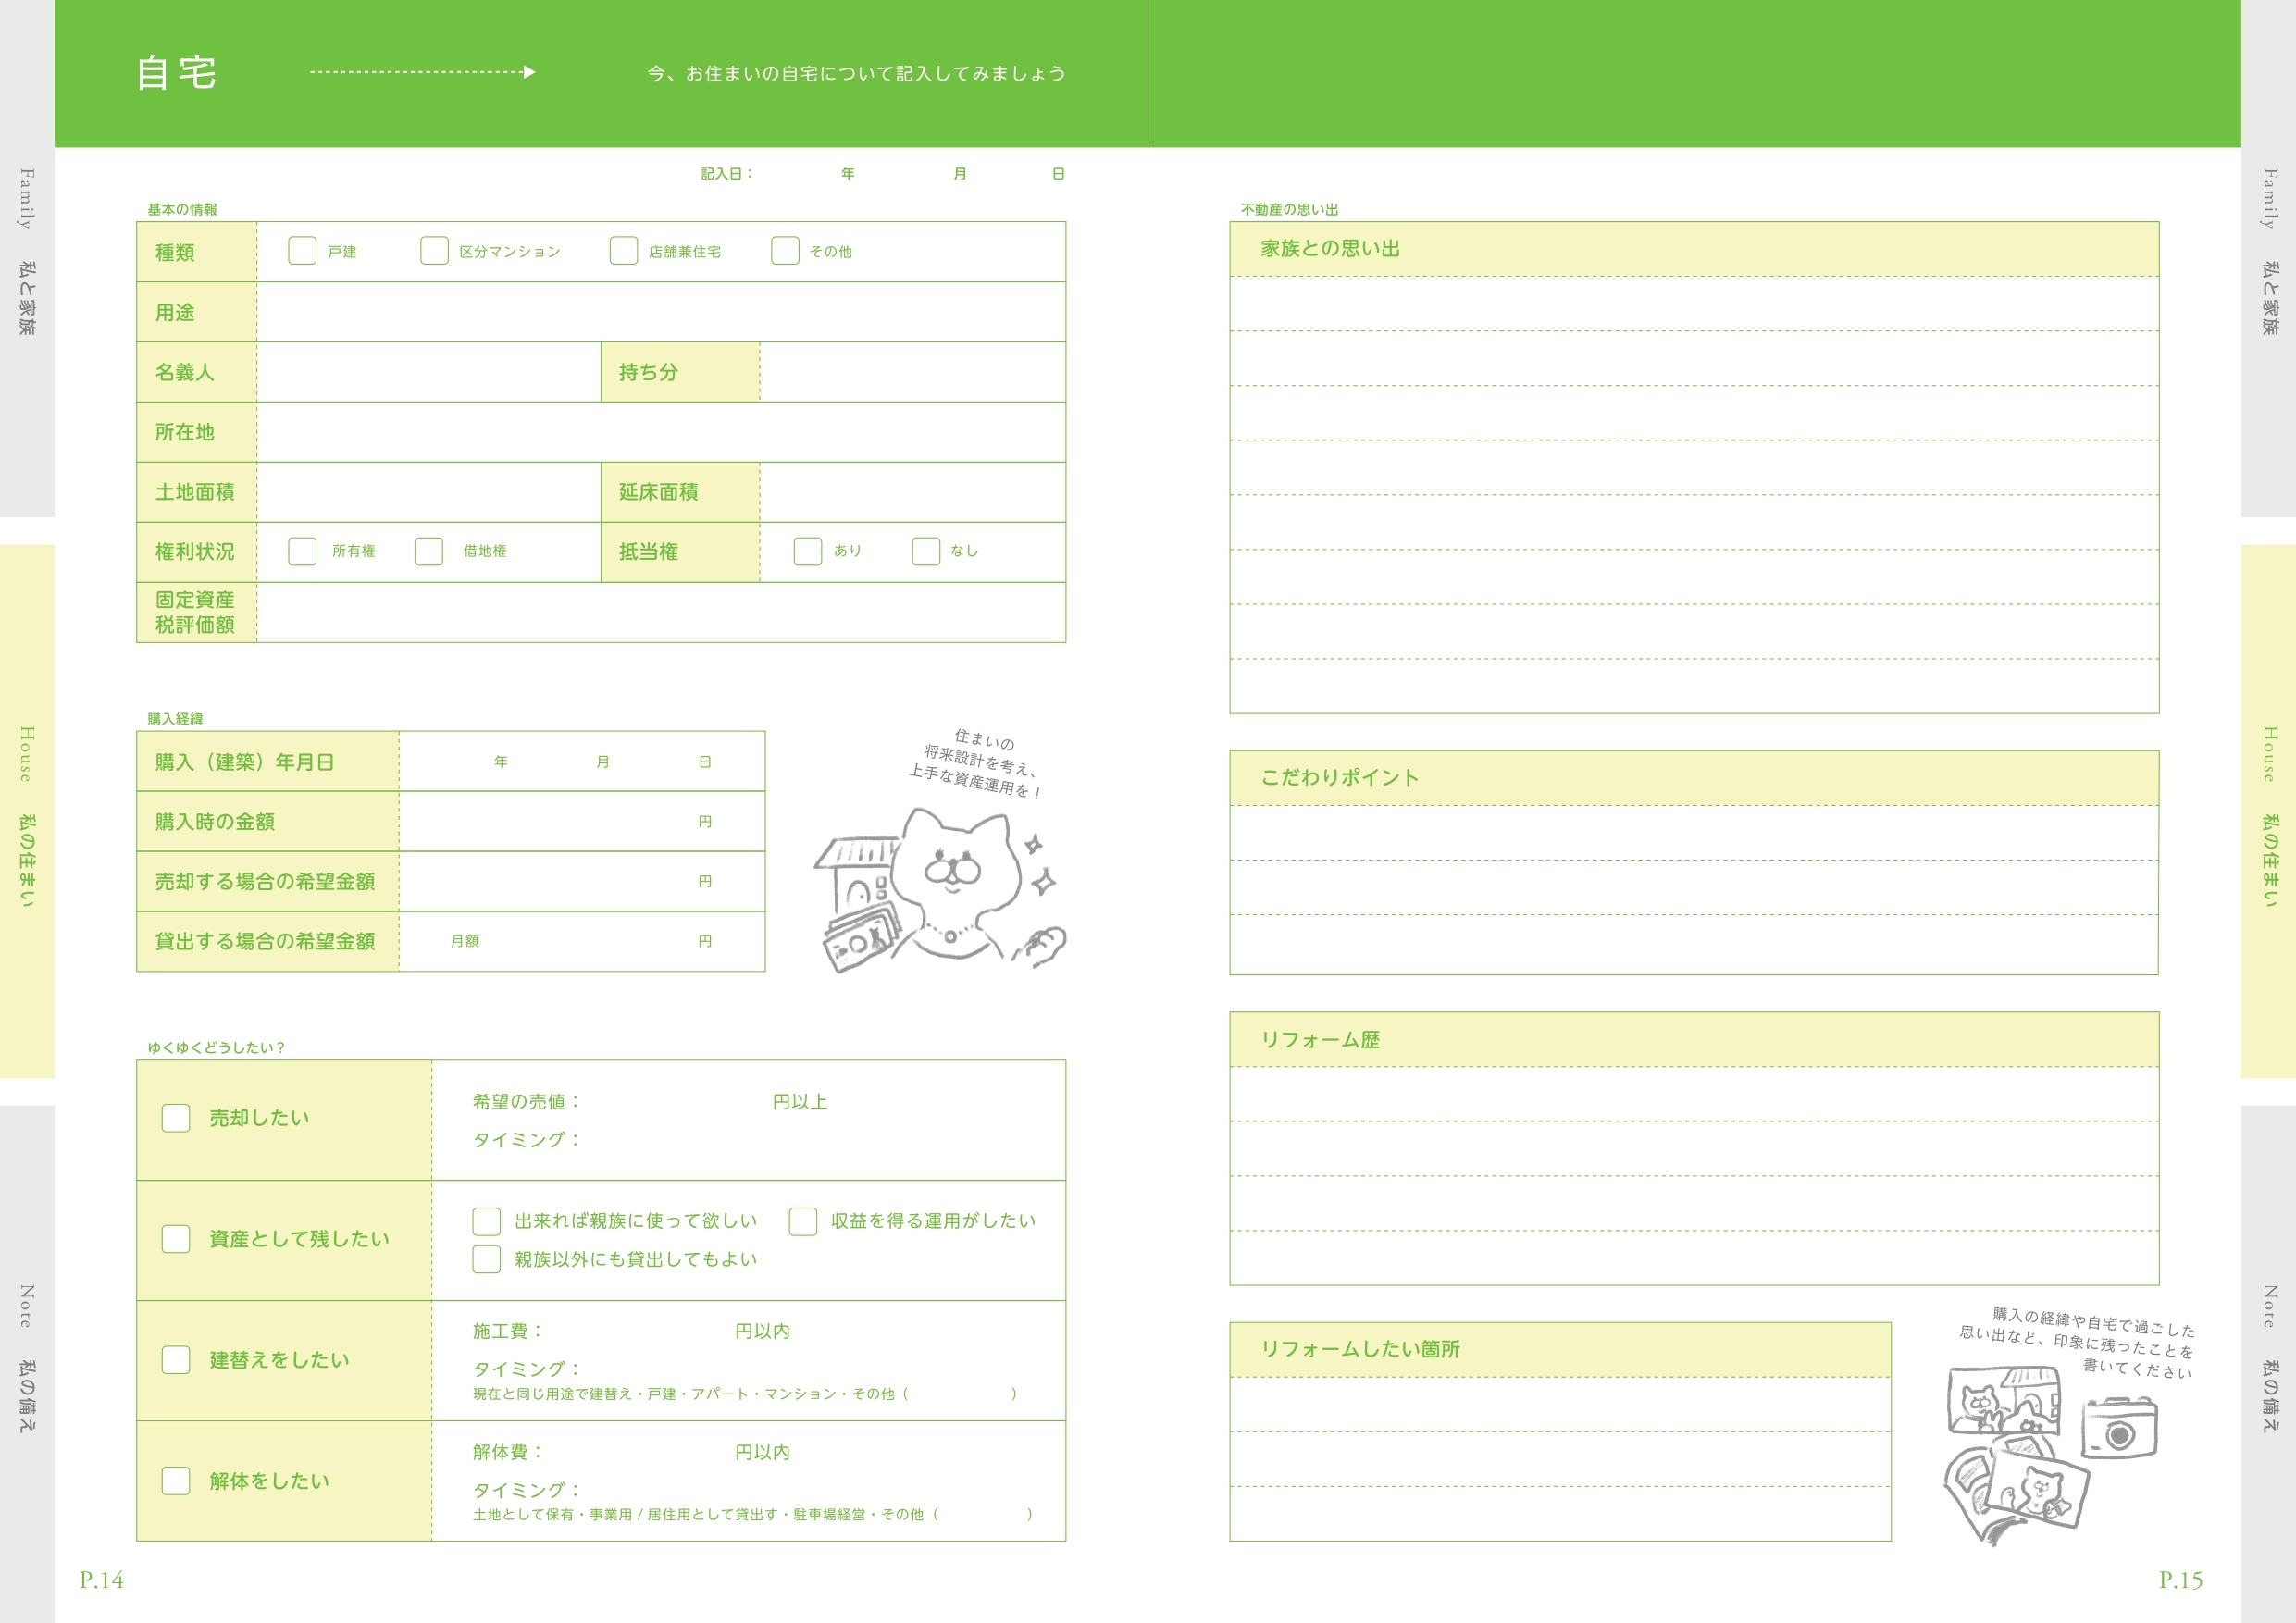2296x1623 pixels.
Task: Tick the その他 type checkbox
Action: tap(785, 250)
